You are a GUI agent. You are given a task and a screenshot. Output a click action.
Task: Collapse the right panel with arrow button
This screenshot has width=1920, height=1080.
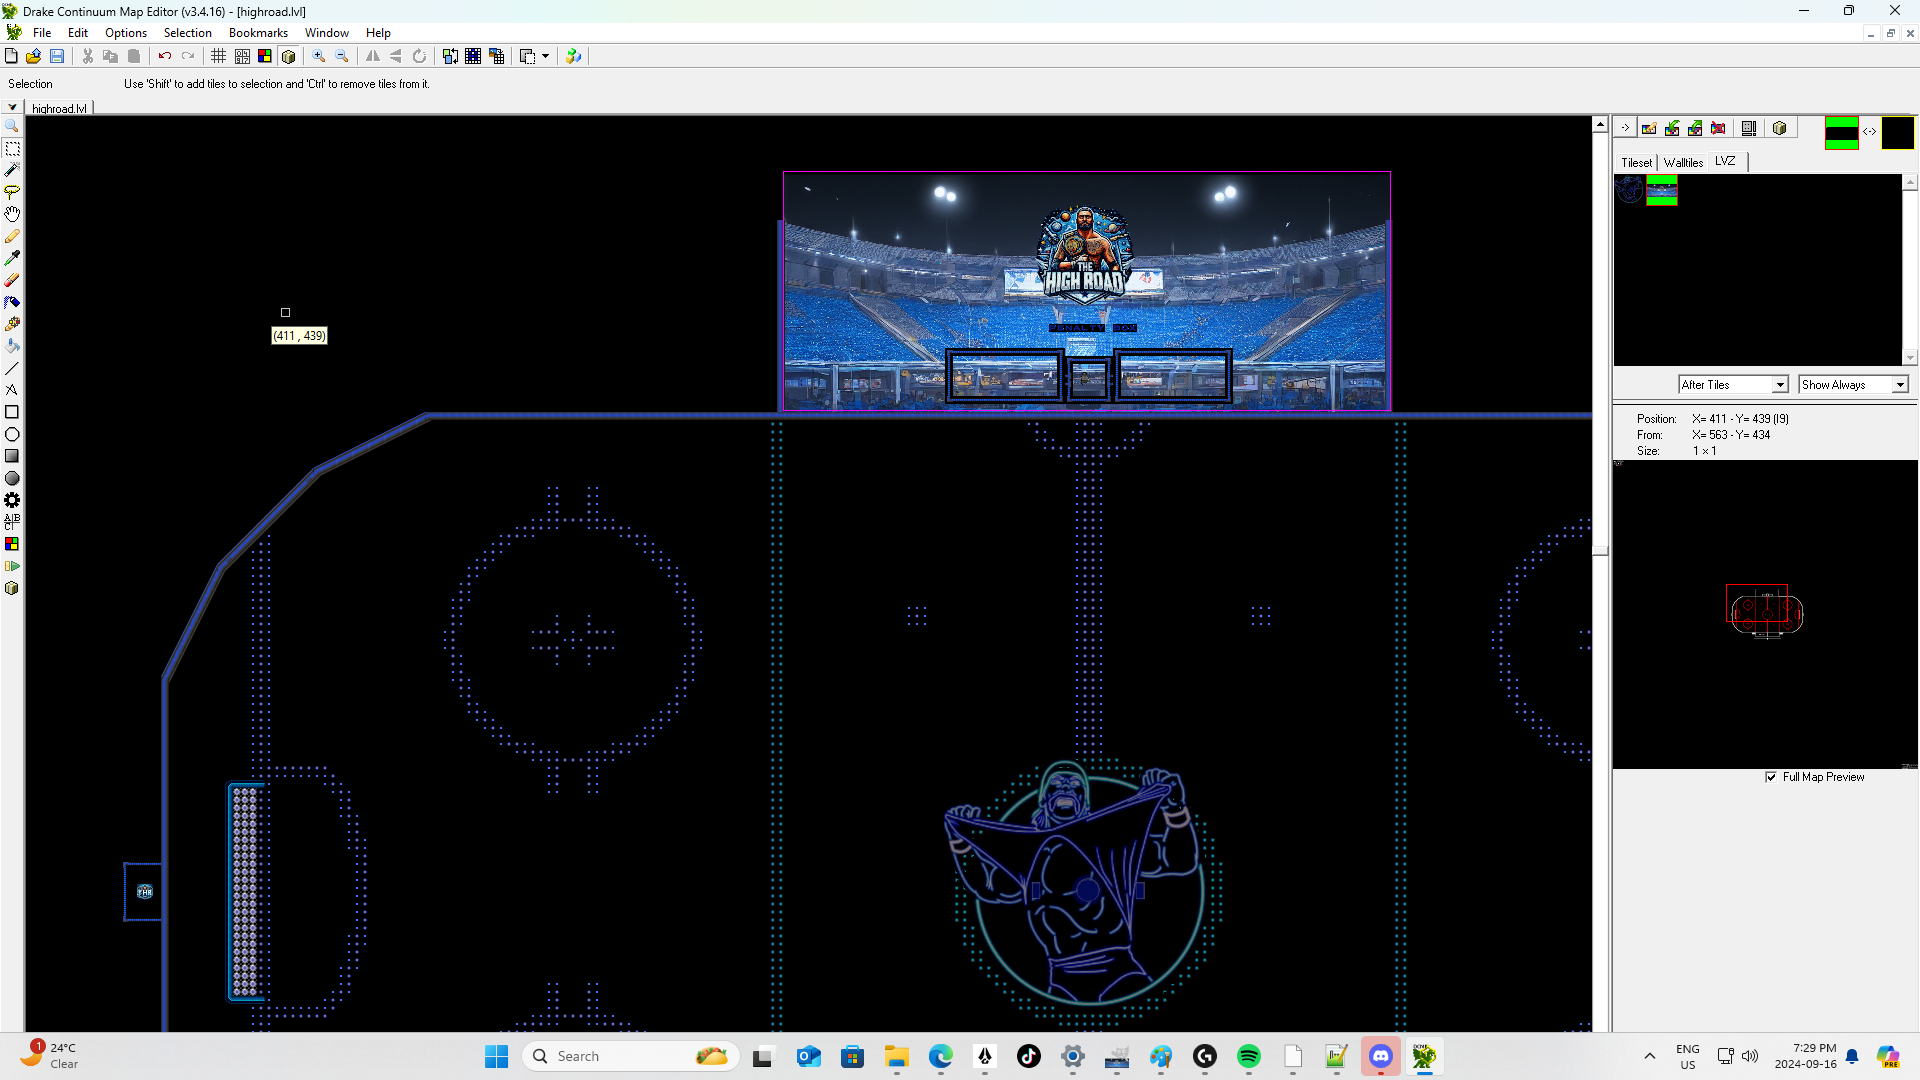(1626, 128)
